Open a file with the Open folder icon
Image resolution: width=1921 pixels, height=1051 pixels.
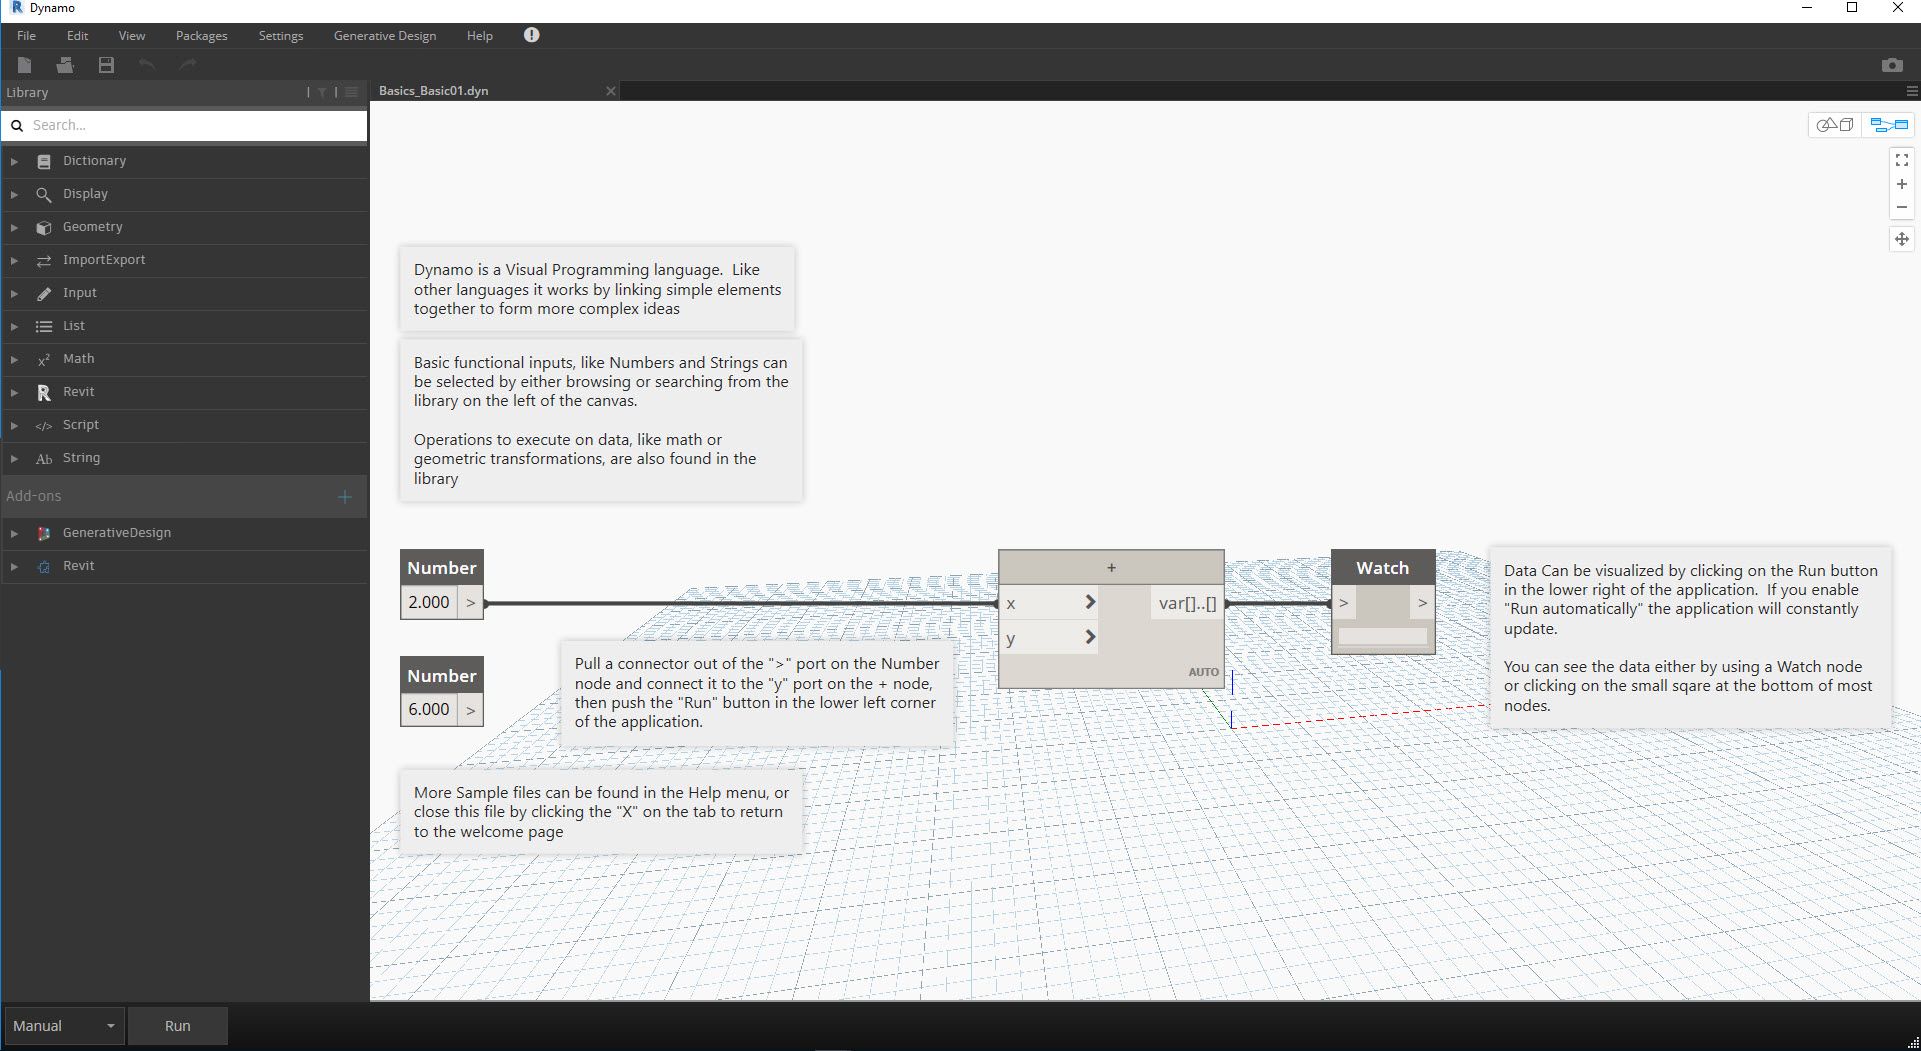tap(65, 65)
